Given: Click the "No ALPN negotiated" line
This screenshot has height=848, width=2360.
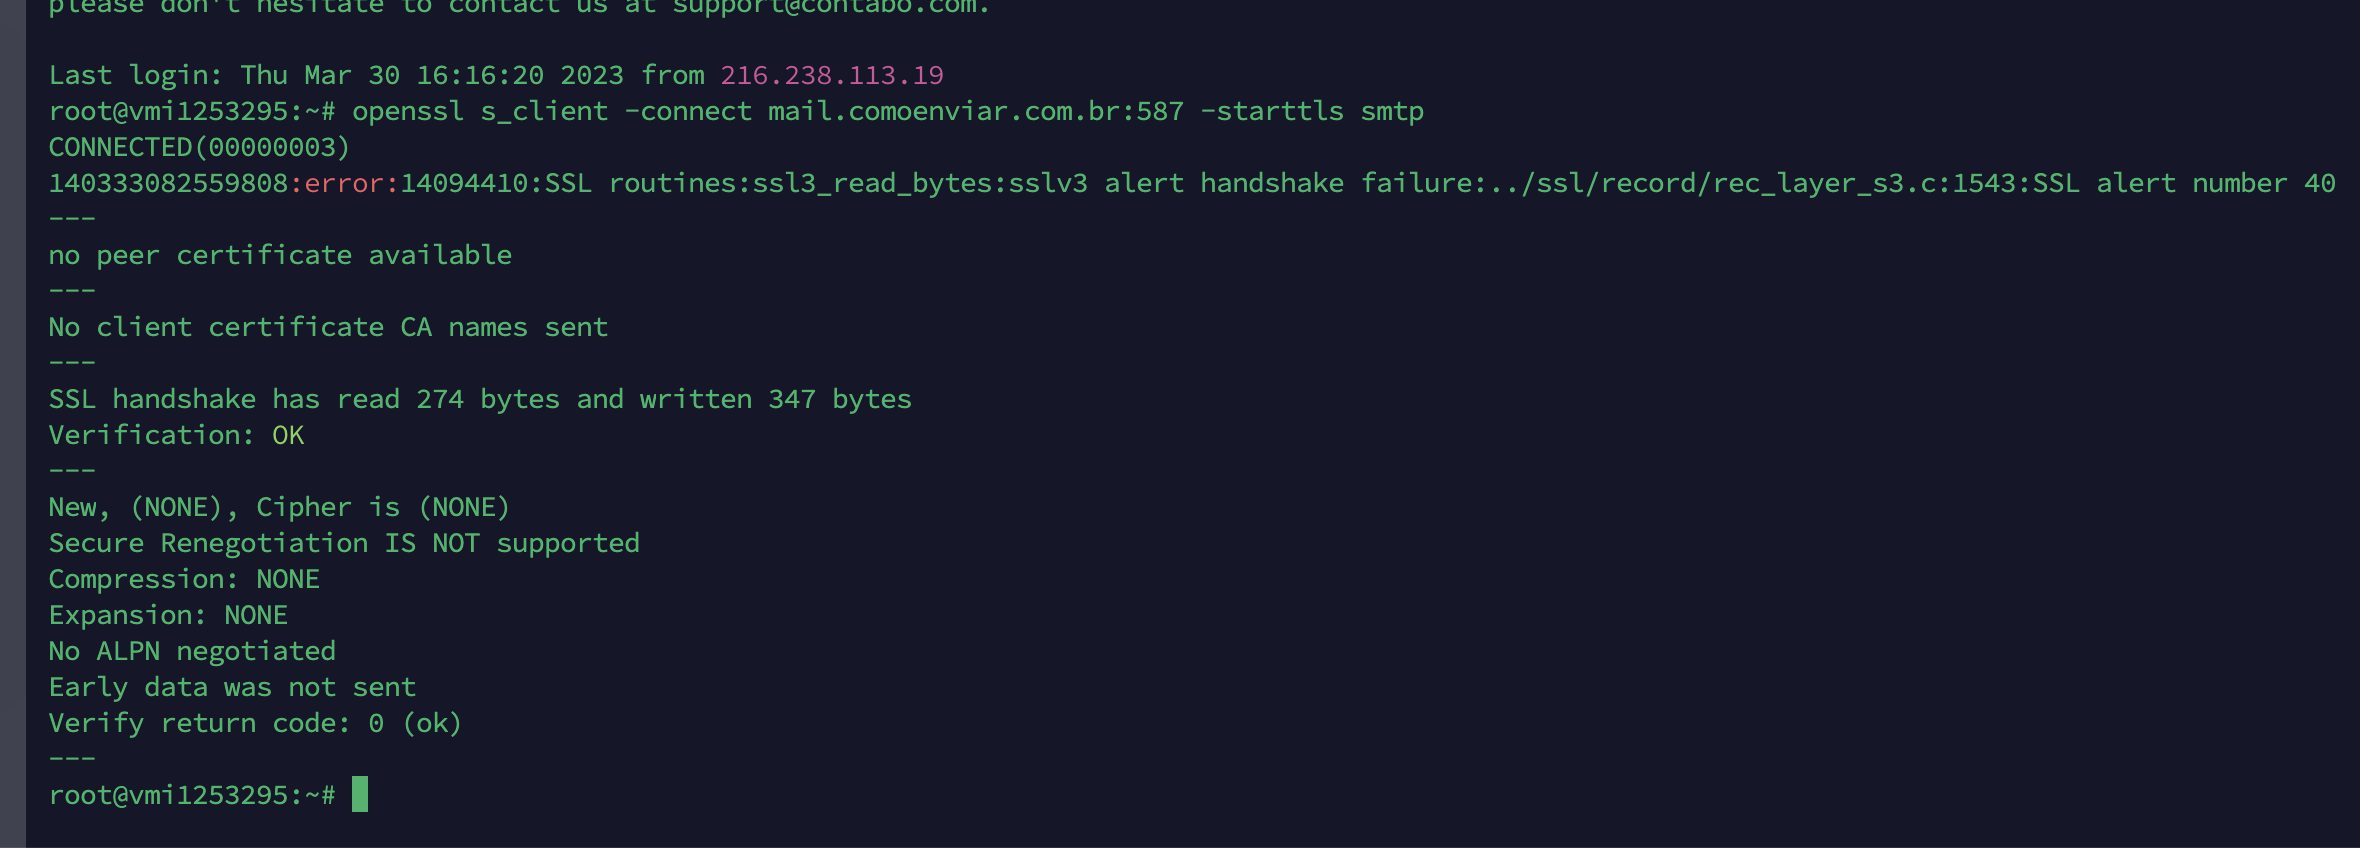Looking at the screenshot, I should [192, 651].
